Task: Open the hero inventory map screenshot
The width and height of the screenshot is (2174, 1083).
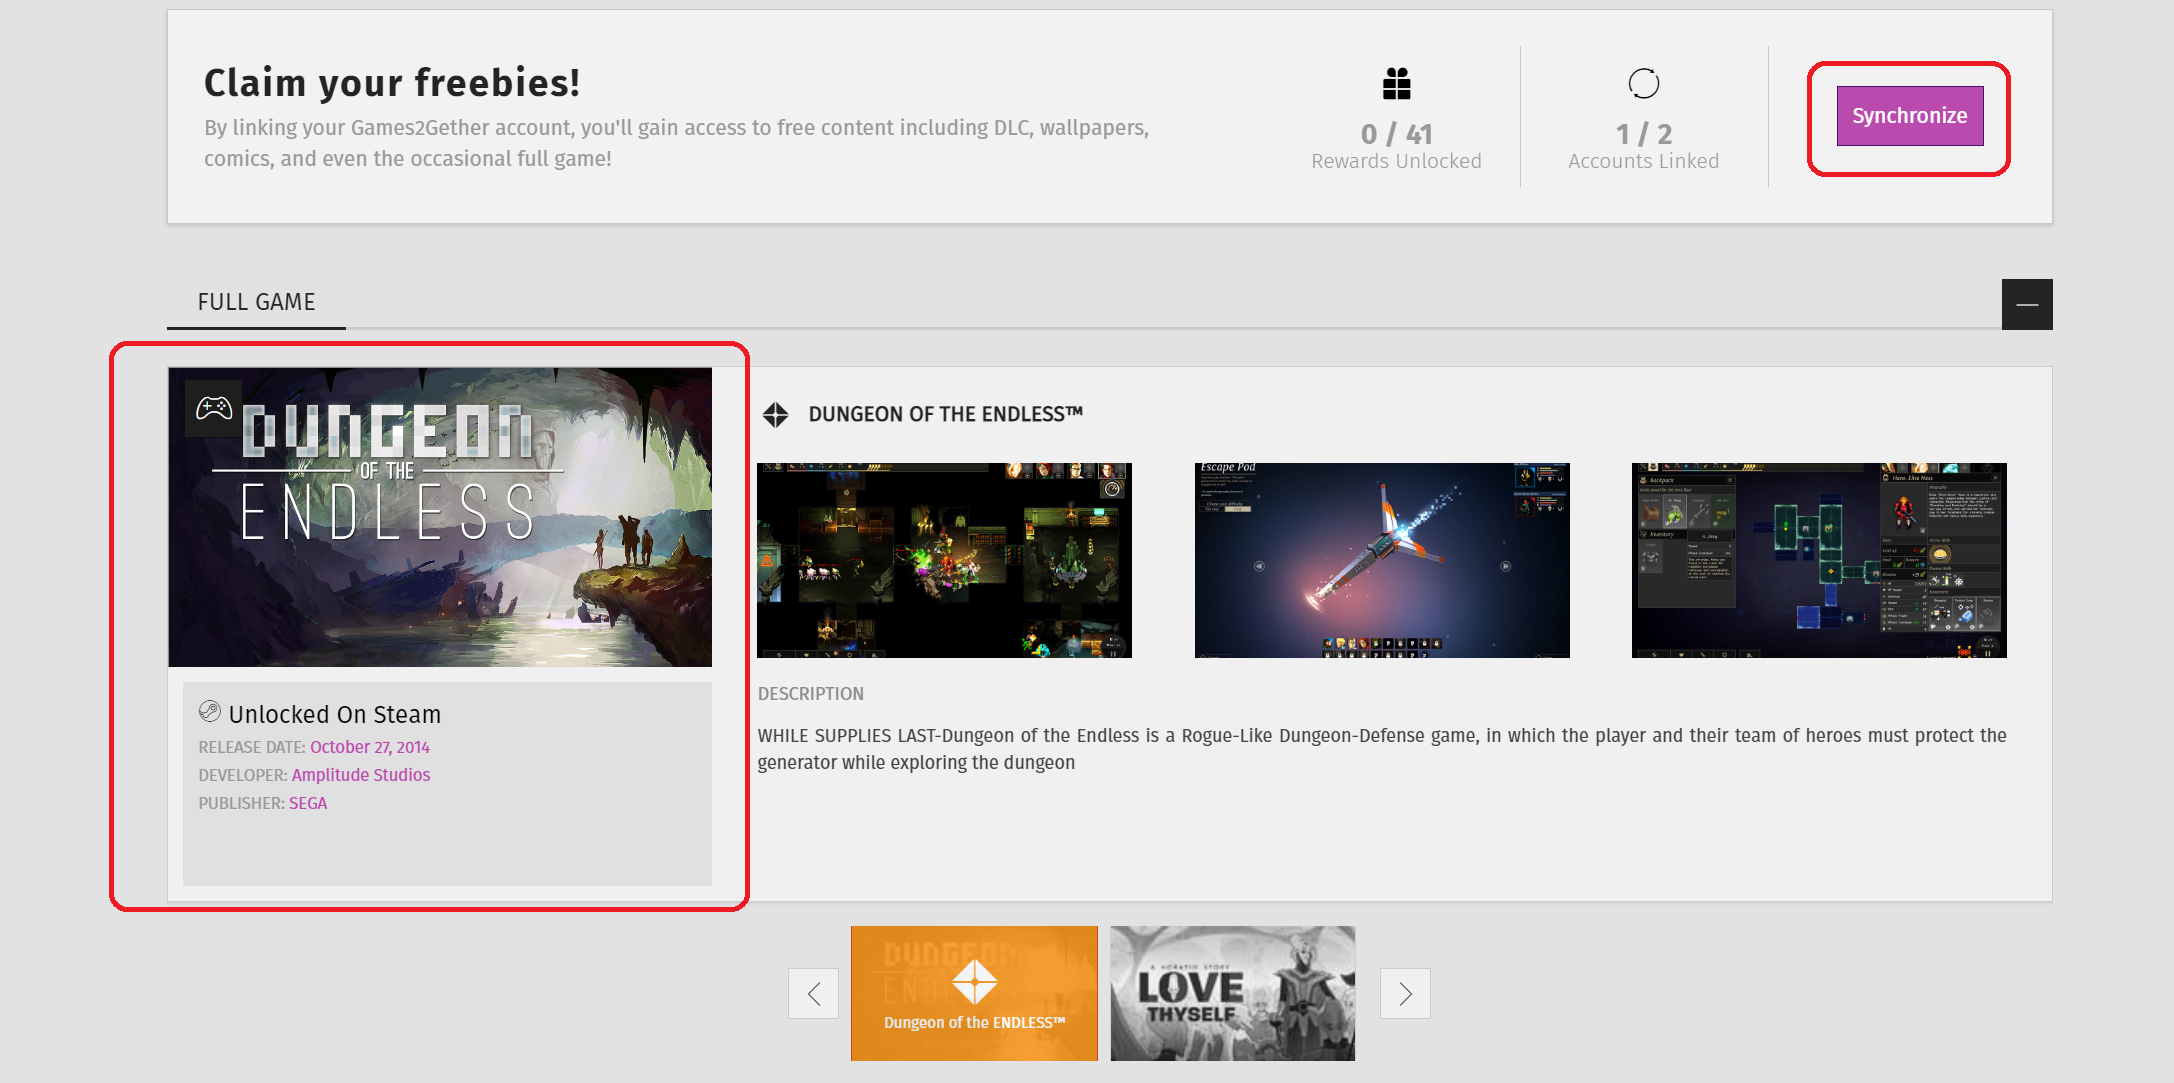Action: pyautogui.click(x=1819, y=560)
